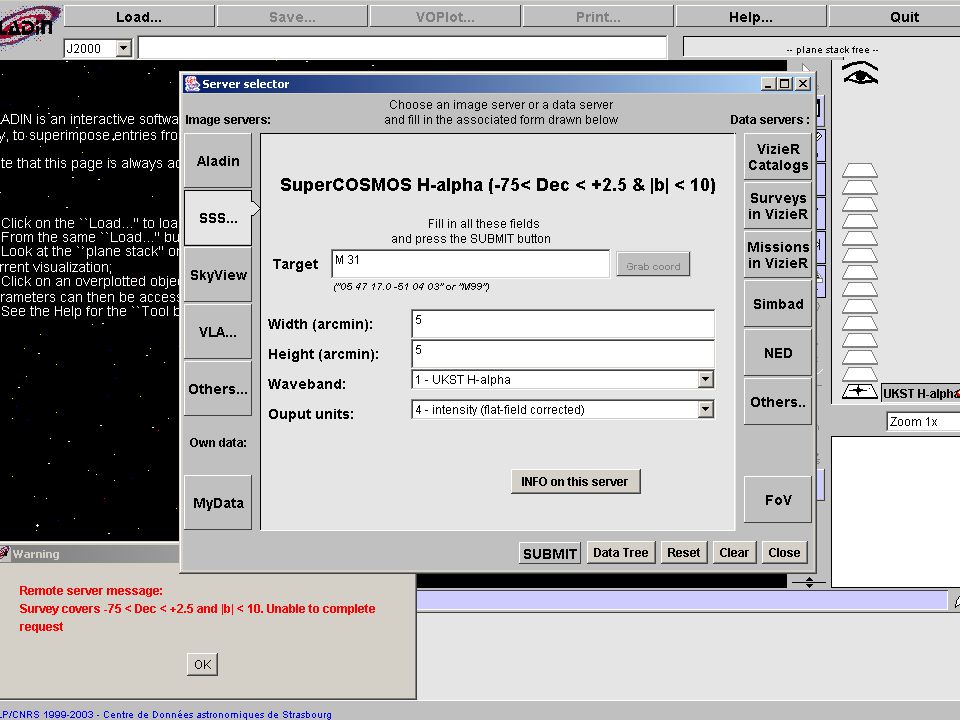The width and height of the screenshot is (960, 720).
Task: Open Missions in VizieR data server
Action: point(778,255)
